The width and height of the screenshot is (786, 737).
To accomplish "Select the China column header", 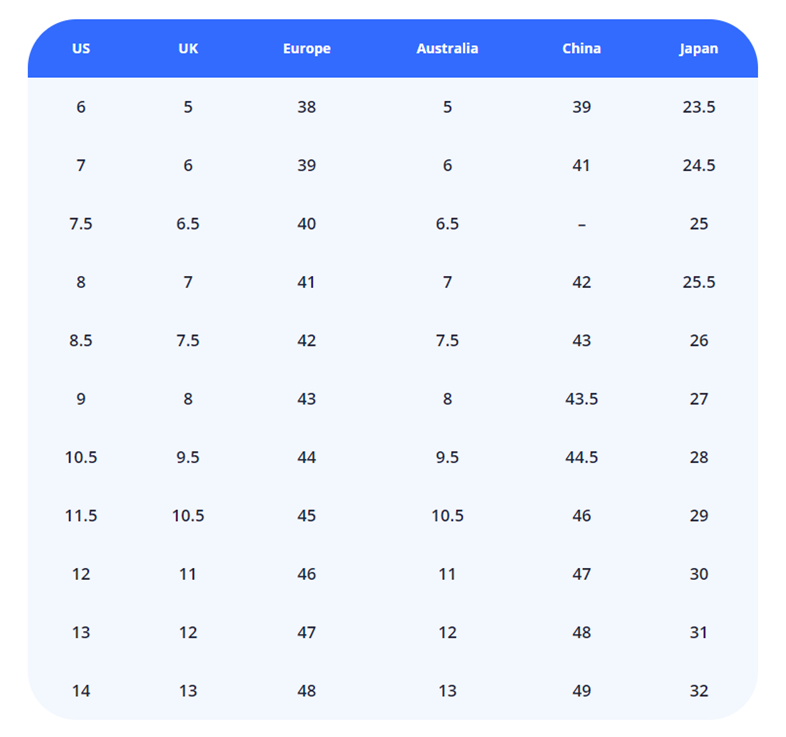I will click(581, 48).
